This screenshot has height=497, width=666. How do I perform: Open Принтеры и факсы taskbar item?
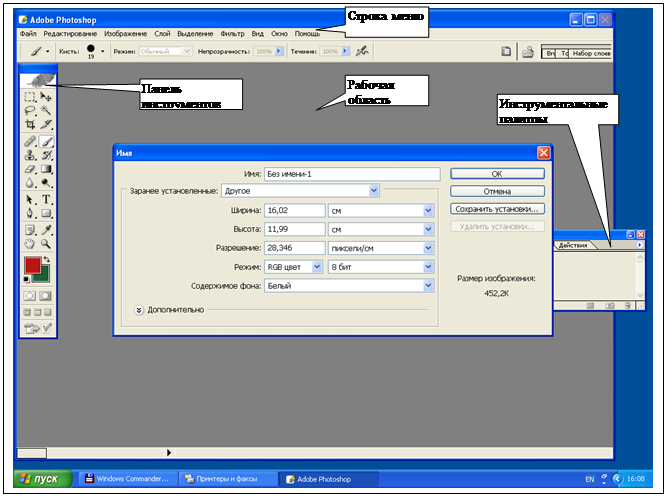pyautogui.click(x=227, y=479)
